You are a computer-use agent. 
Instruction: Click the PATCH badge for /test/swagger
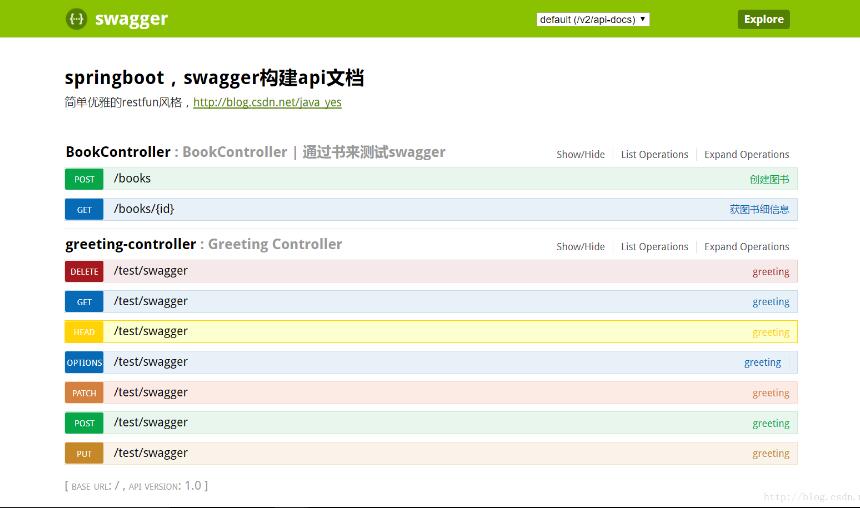tap(84, 393)
